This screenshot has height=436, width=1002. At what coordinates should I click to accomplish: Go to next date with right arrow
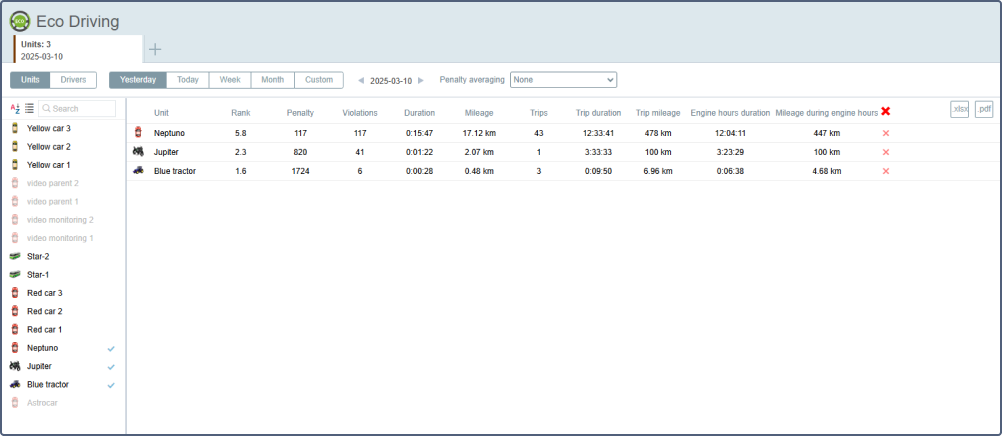pos(421,80)
